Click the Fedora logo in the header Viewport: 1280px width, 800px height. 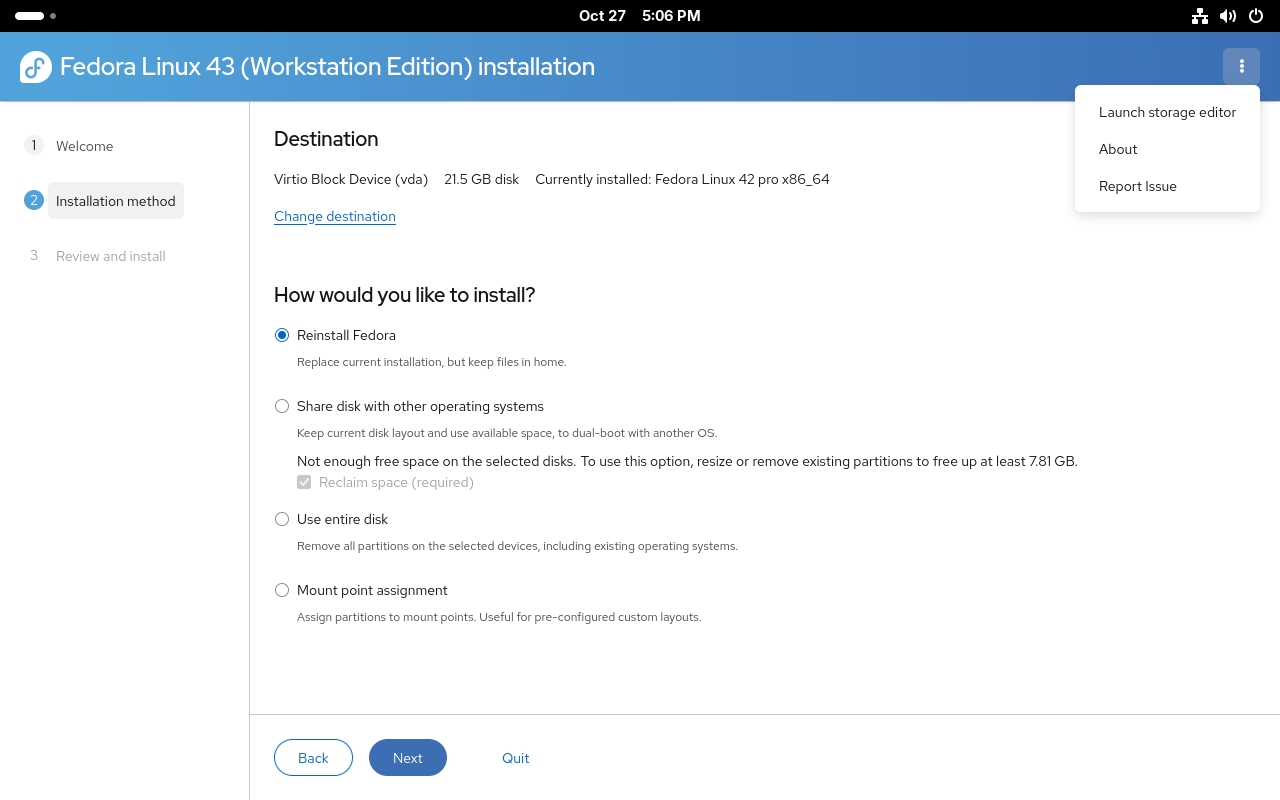(35, 67)
